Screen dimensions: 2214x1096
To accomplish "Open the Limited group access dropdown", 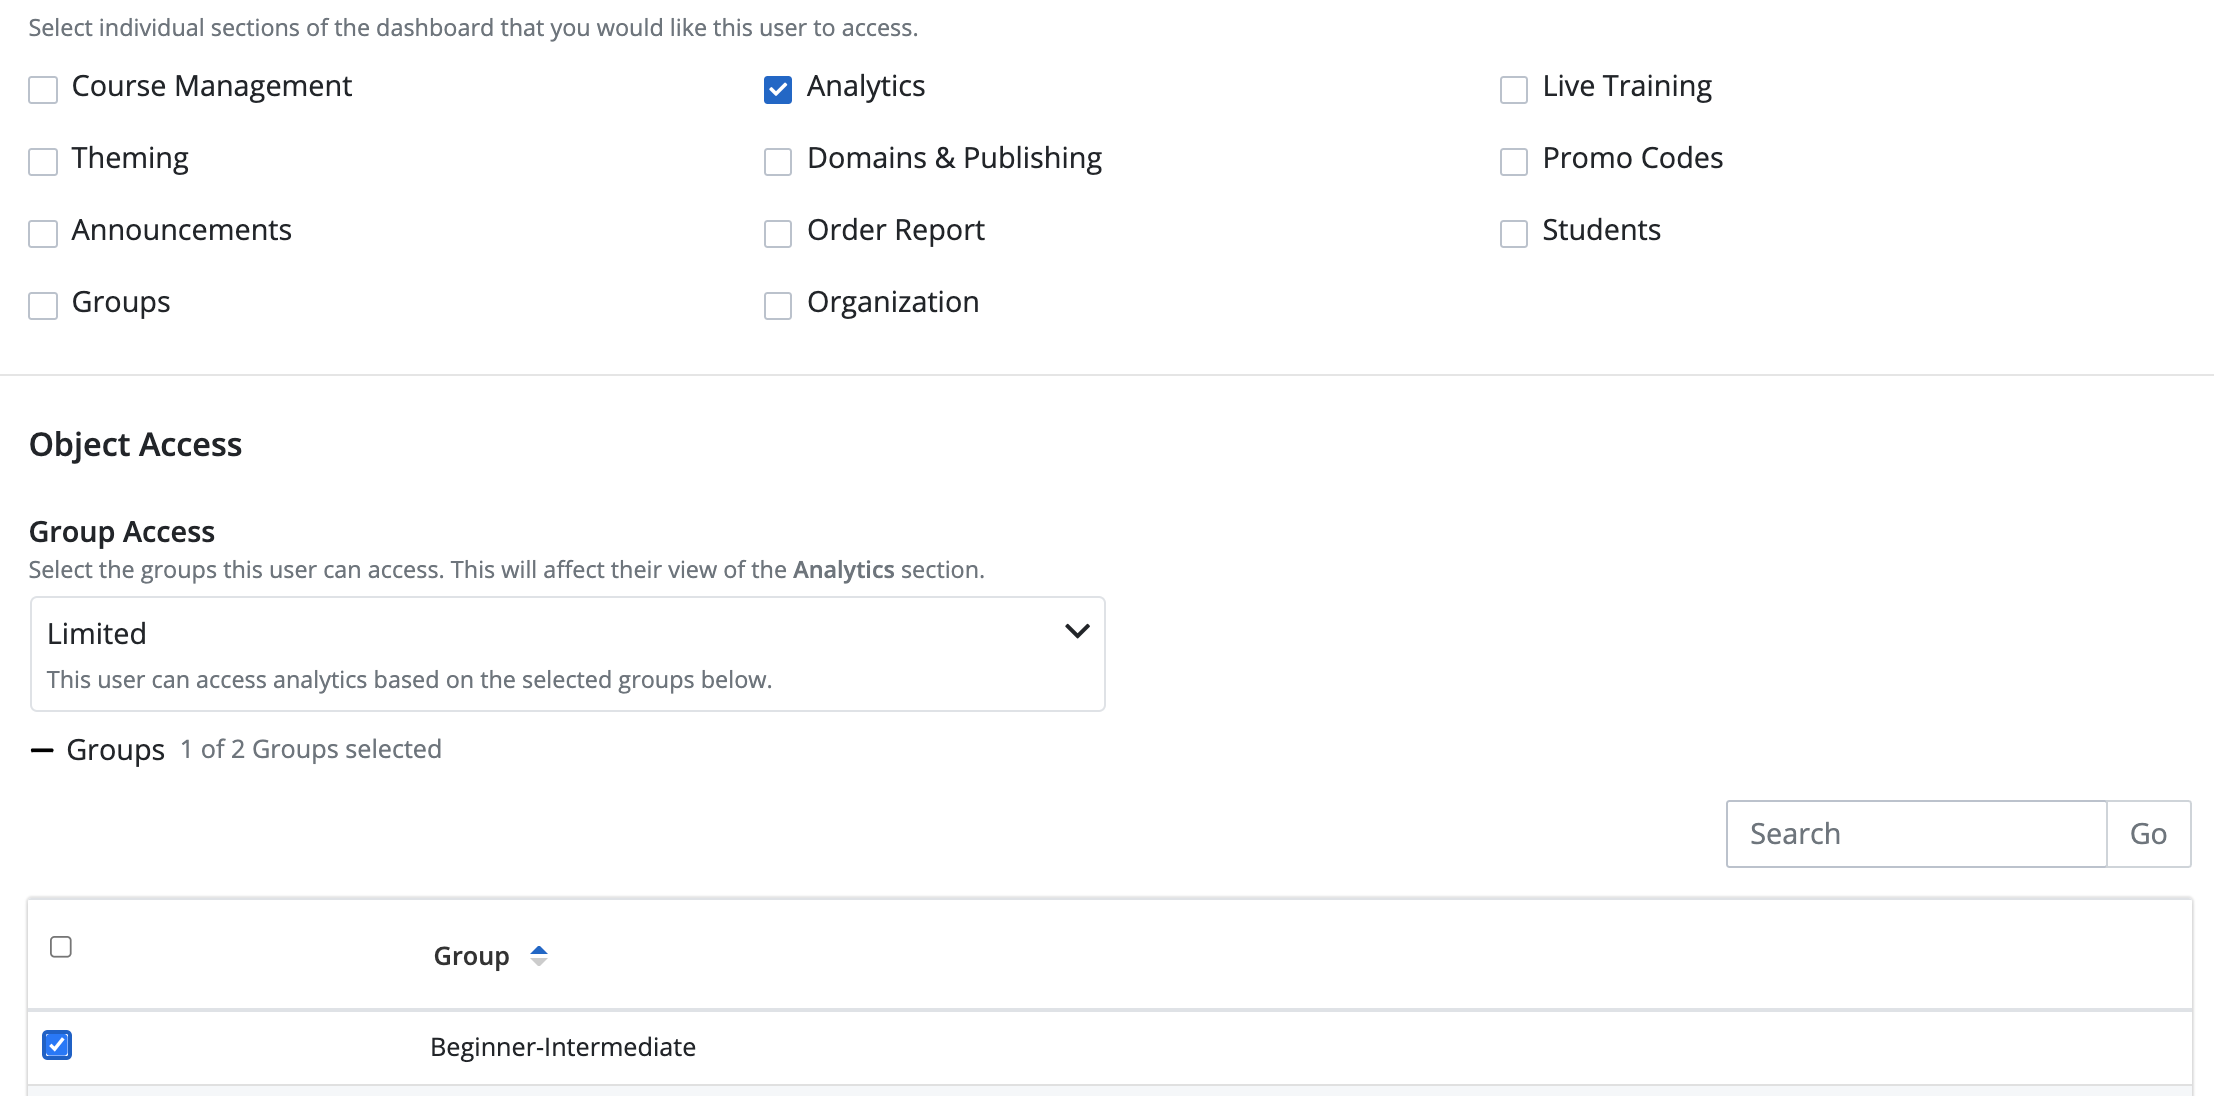I will pyautogui.click(x=567, y=654).
